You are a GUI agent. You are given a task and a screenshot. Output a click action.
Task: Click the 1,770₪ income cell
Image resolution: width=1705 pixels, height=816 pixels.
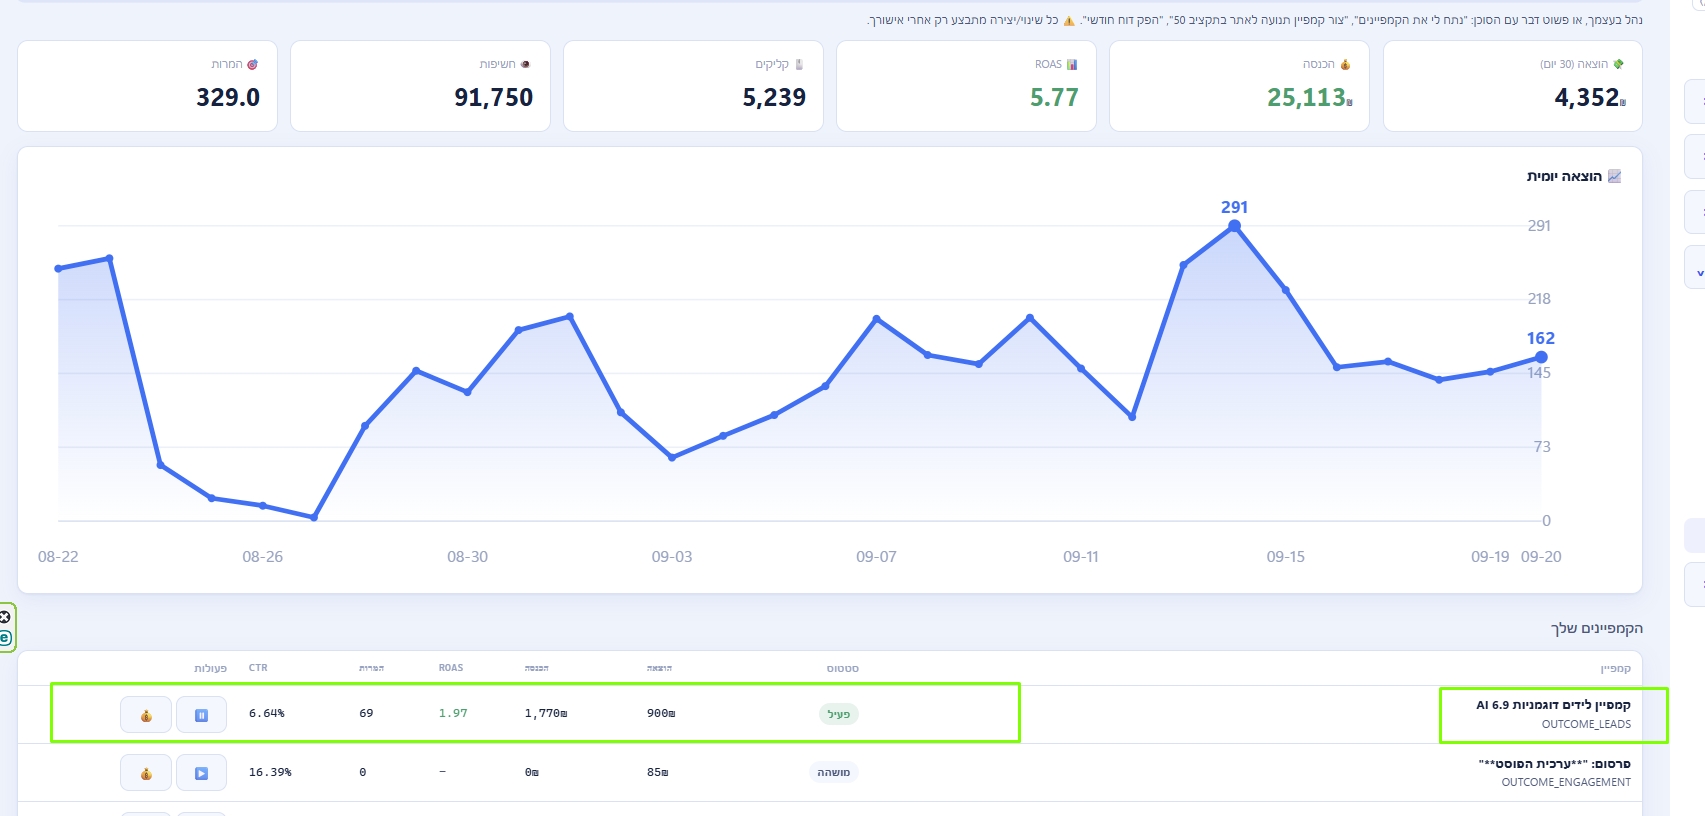click(546, 714)
